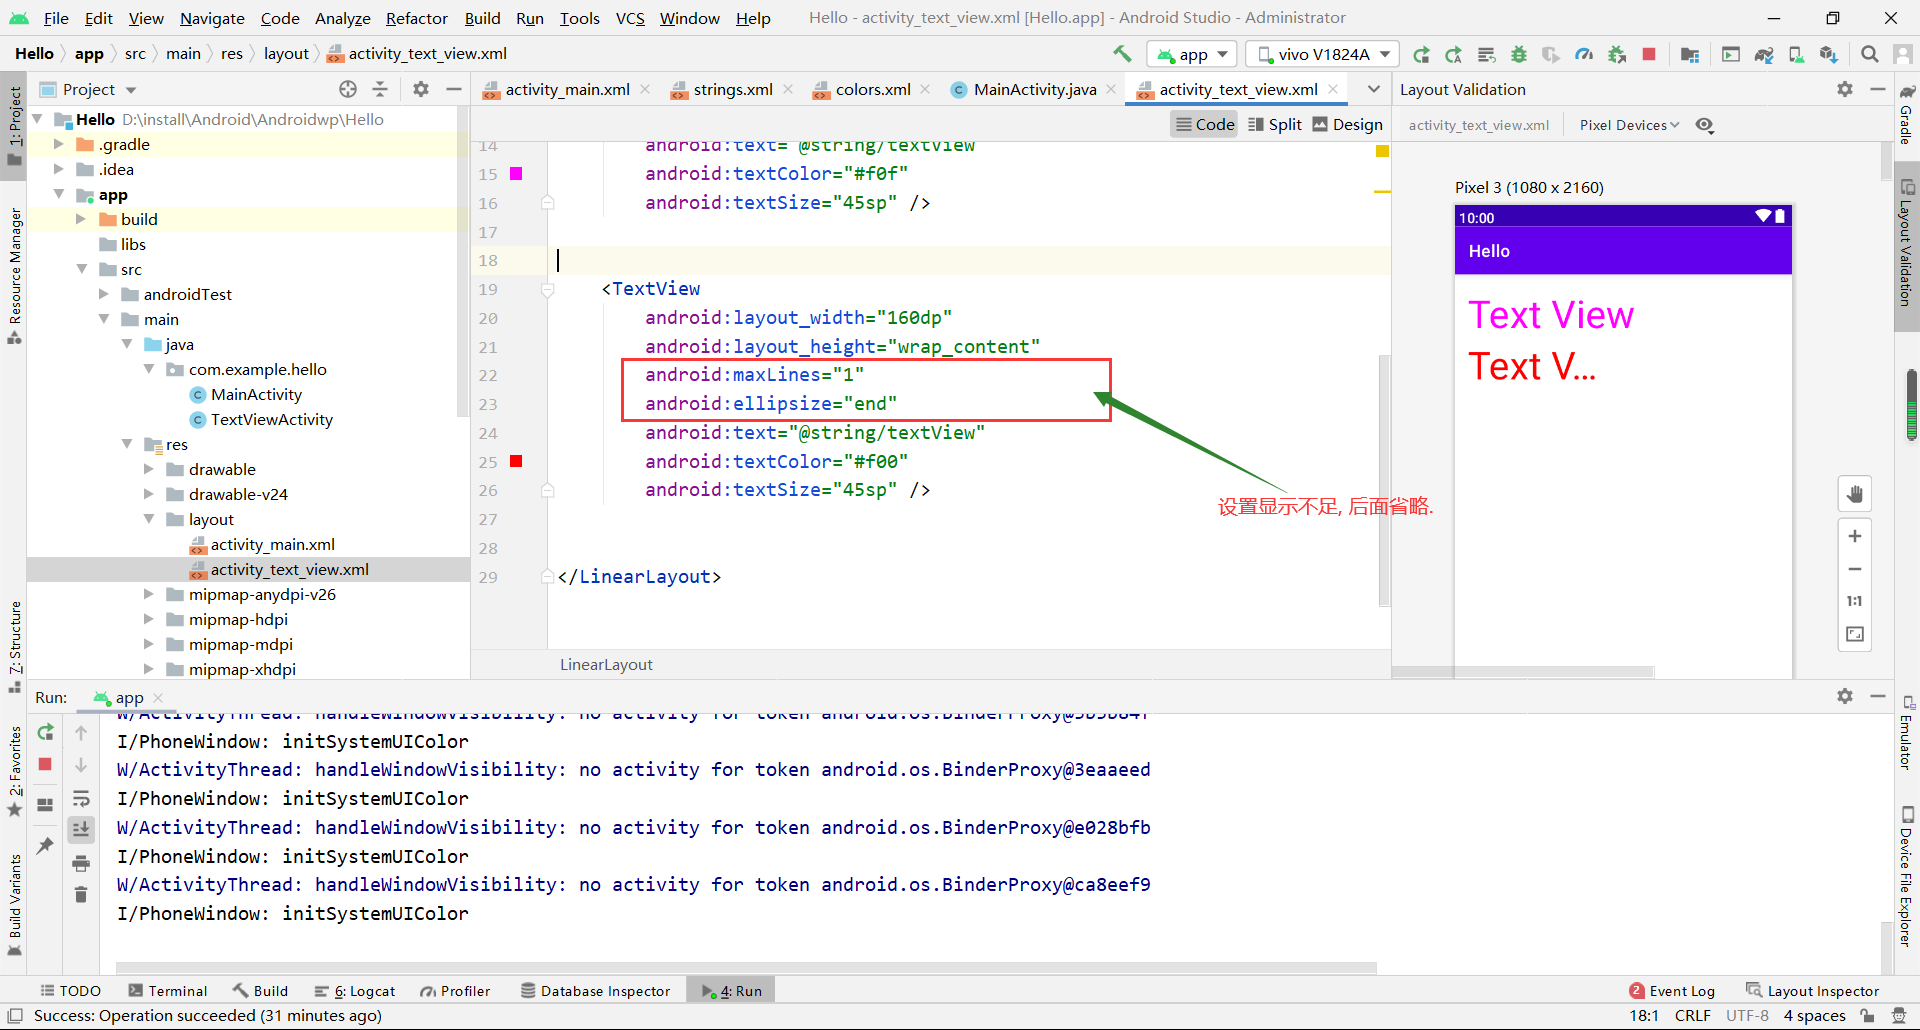Screen dimensions: 1920x1030
Task: Open the vivo V1824A device dropdown
Action: click(x=1323, y=54)
